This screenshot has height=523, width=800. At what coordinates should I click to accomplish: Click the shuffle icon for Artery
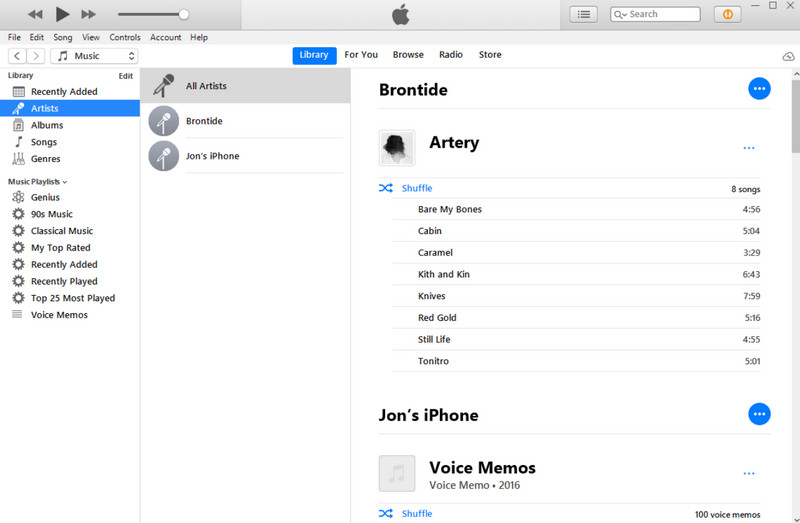click(x=386, y=188)
